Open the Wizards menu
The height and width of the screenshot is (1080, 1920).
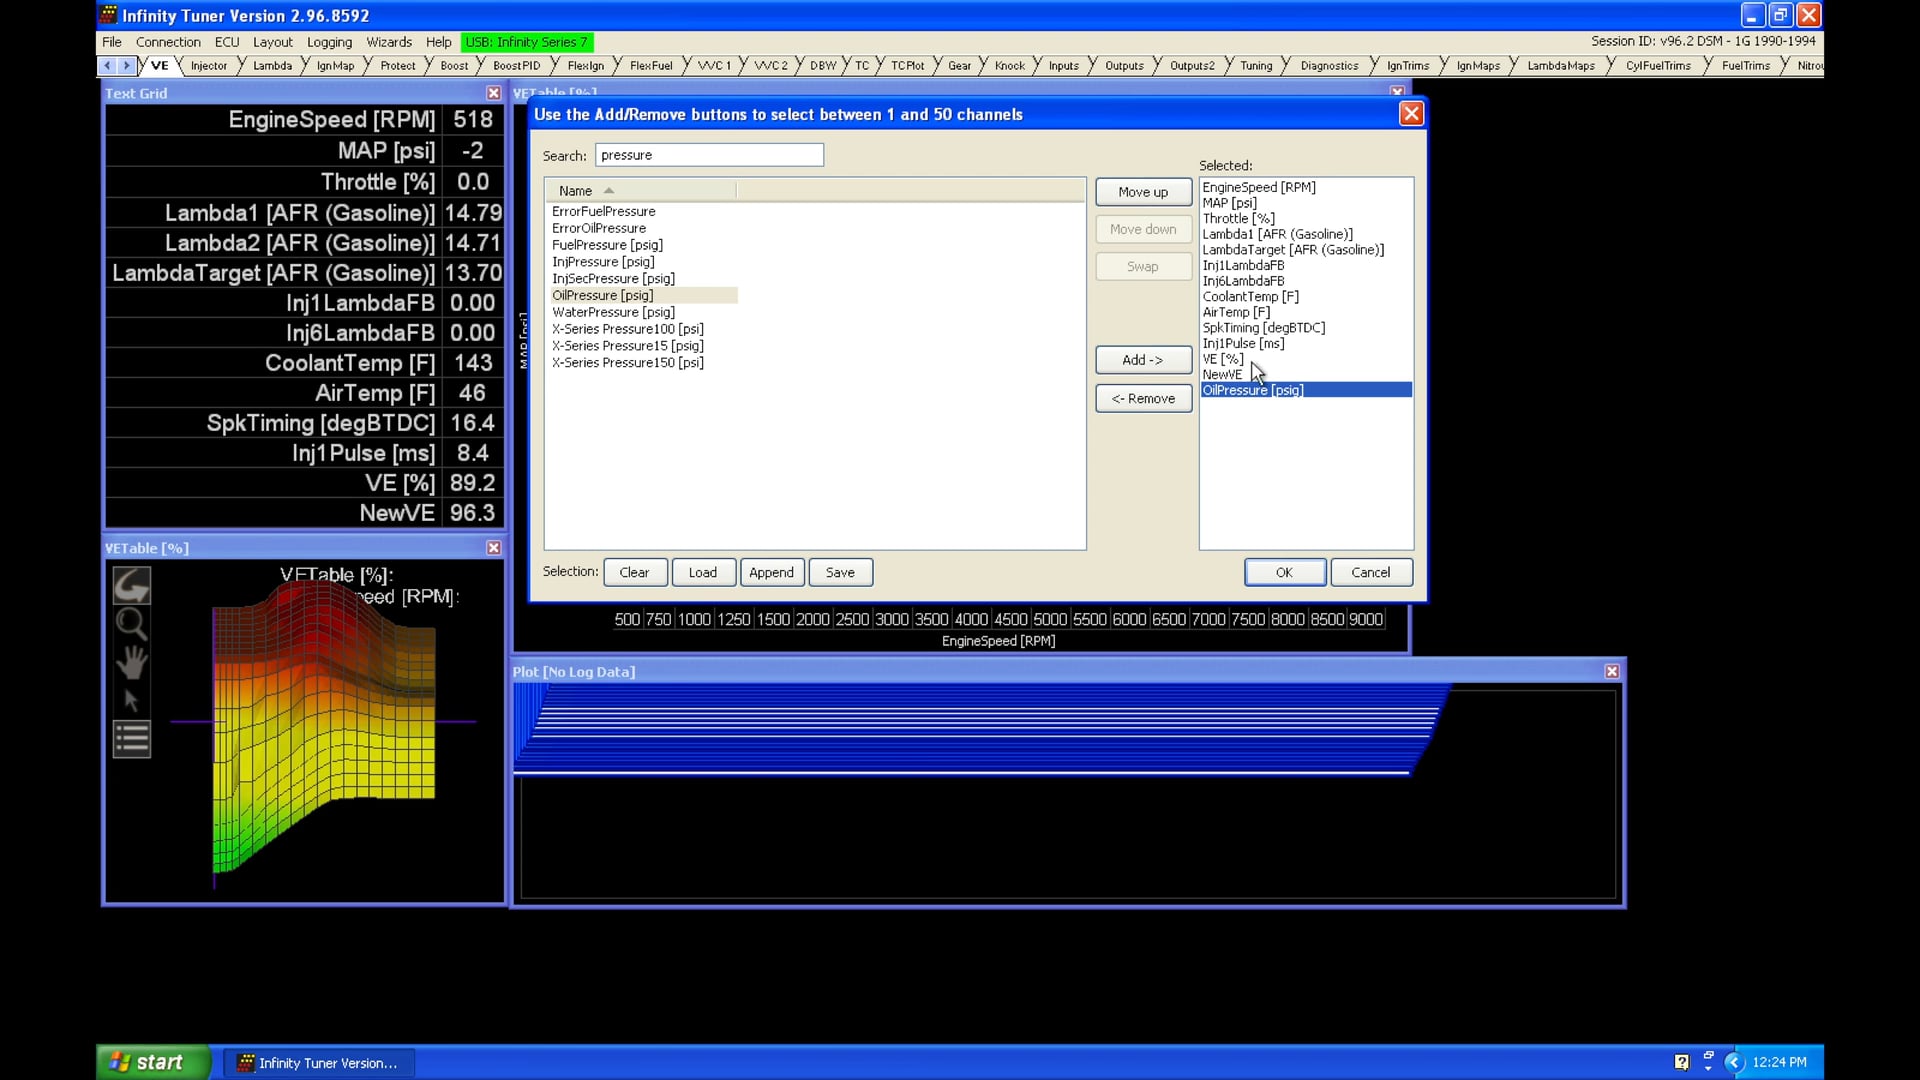tap(389, 42)
